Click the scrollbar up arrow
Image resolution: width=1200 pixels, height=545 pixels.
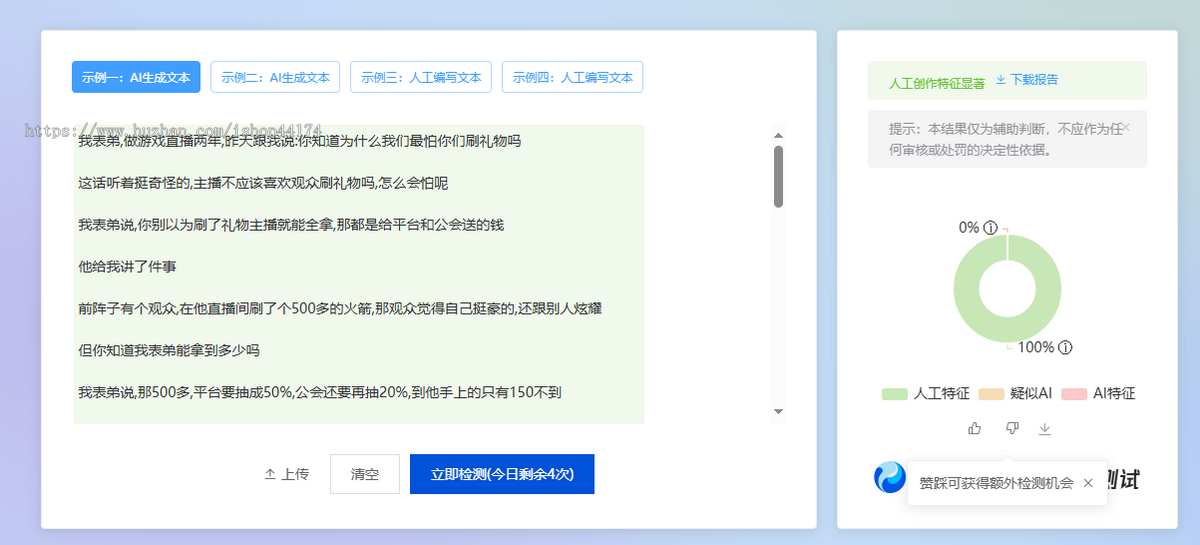(x=778, y=135)
